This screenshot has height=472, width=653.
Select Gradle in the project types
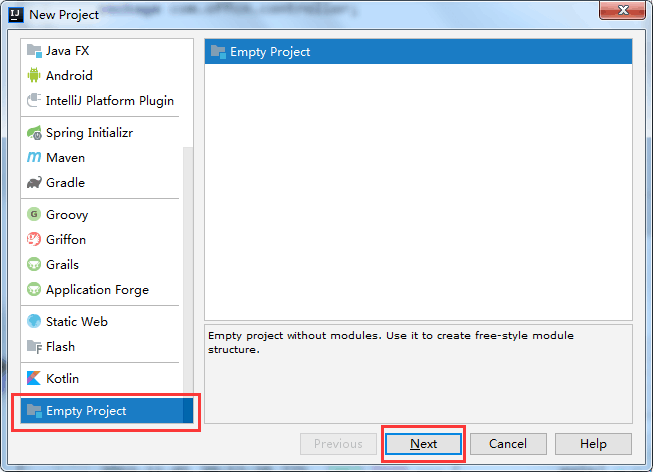click(102, 182)
